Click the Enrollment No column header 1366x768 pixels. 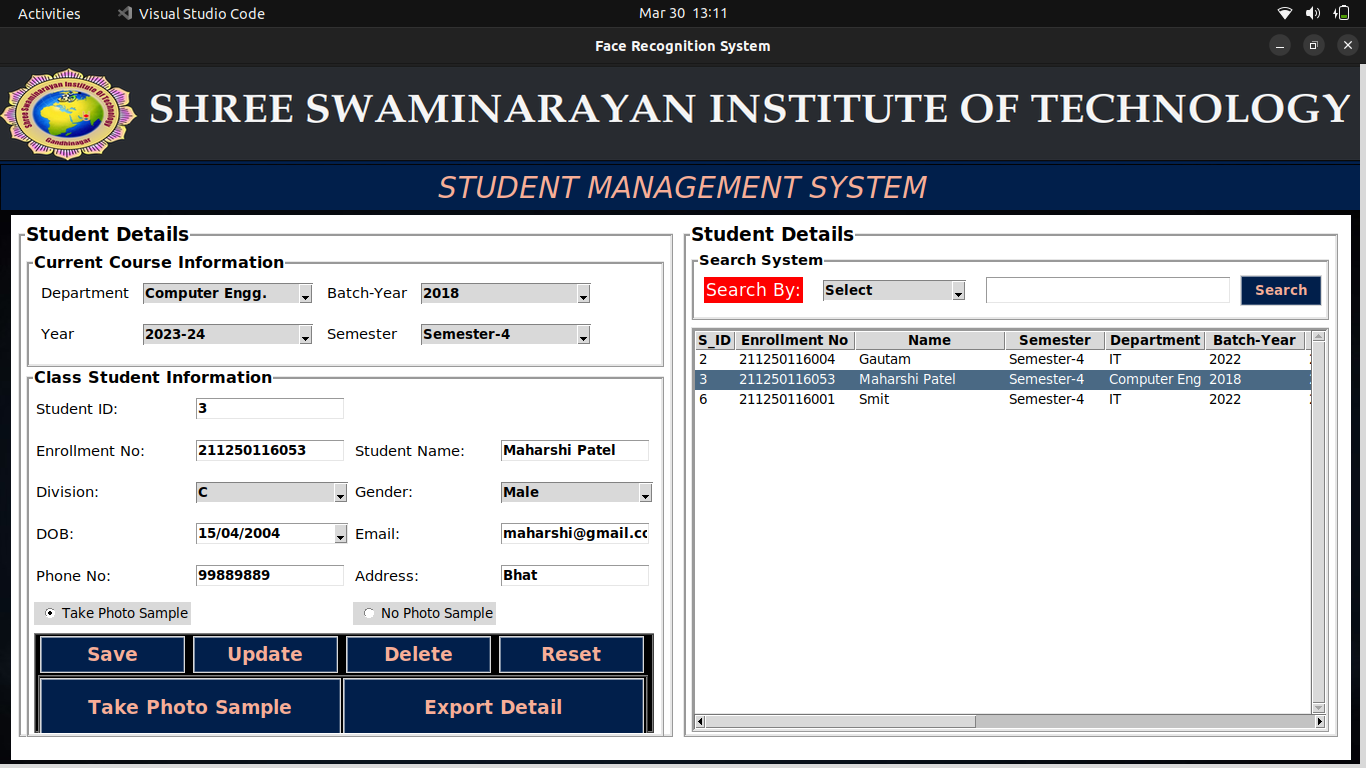pos(794,340)
